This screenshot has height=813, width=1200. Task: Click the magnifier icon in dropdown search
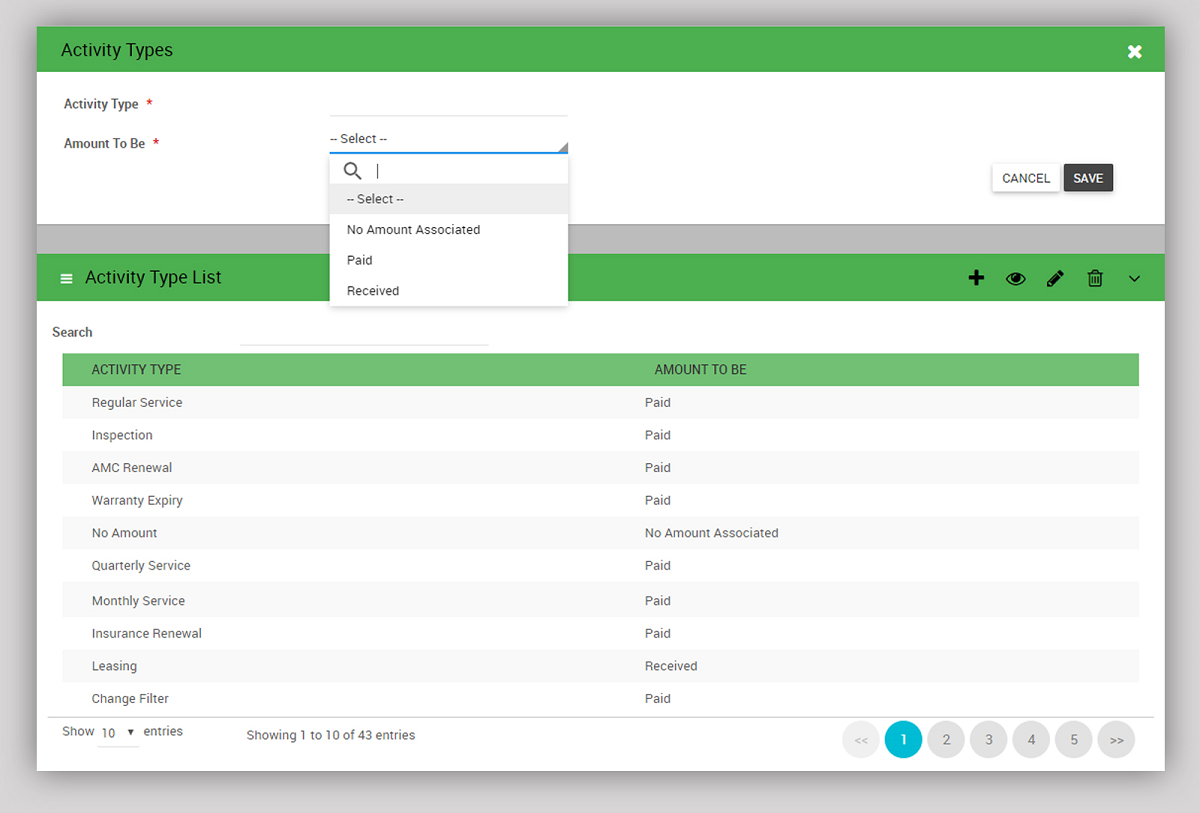click(352, 170)
